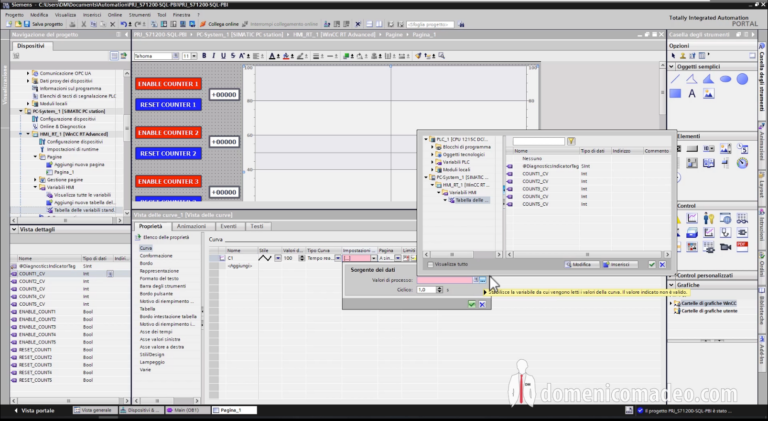Select Conformazione in properties list
The height and width of the screenshot is (421, 768).
pos(156,256)
